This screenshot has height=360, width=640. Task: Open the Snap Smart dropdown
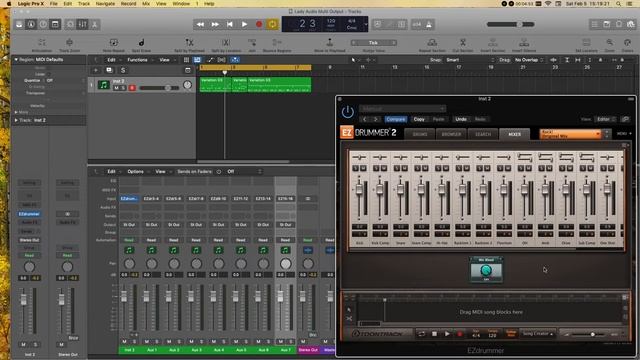point(469,60)
